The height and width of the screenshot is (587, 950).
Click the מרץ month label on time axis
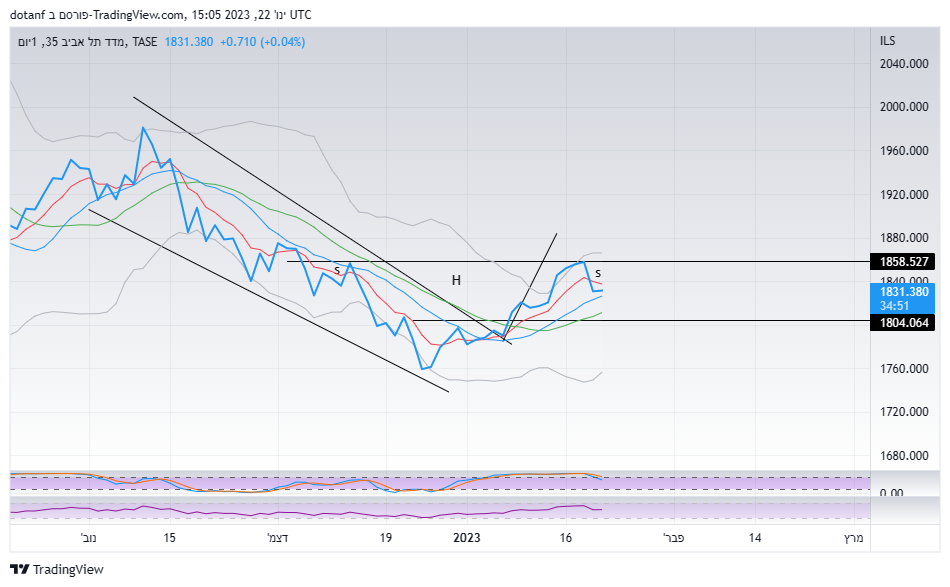tap(854, 538)
